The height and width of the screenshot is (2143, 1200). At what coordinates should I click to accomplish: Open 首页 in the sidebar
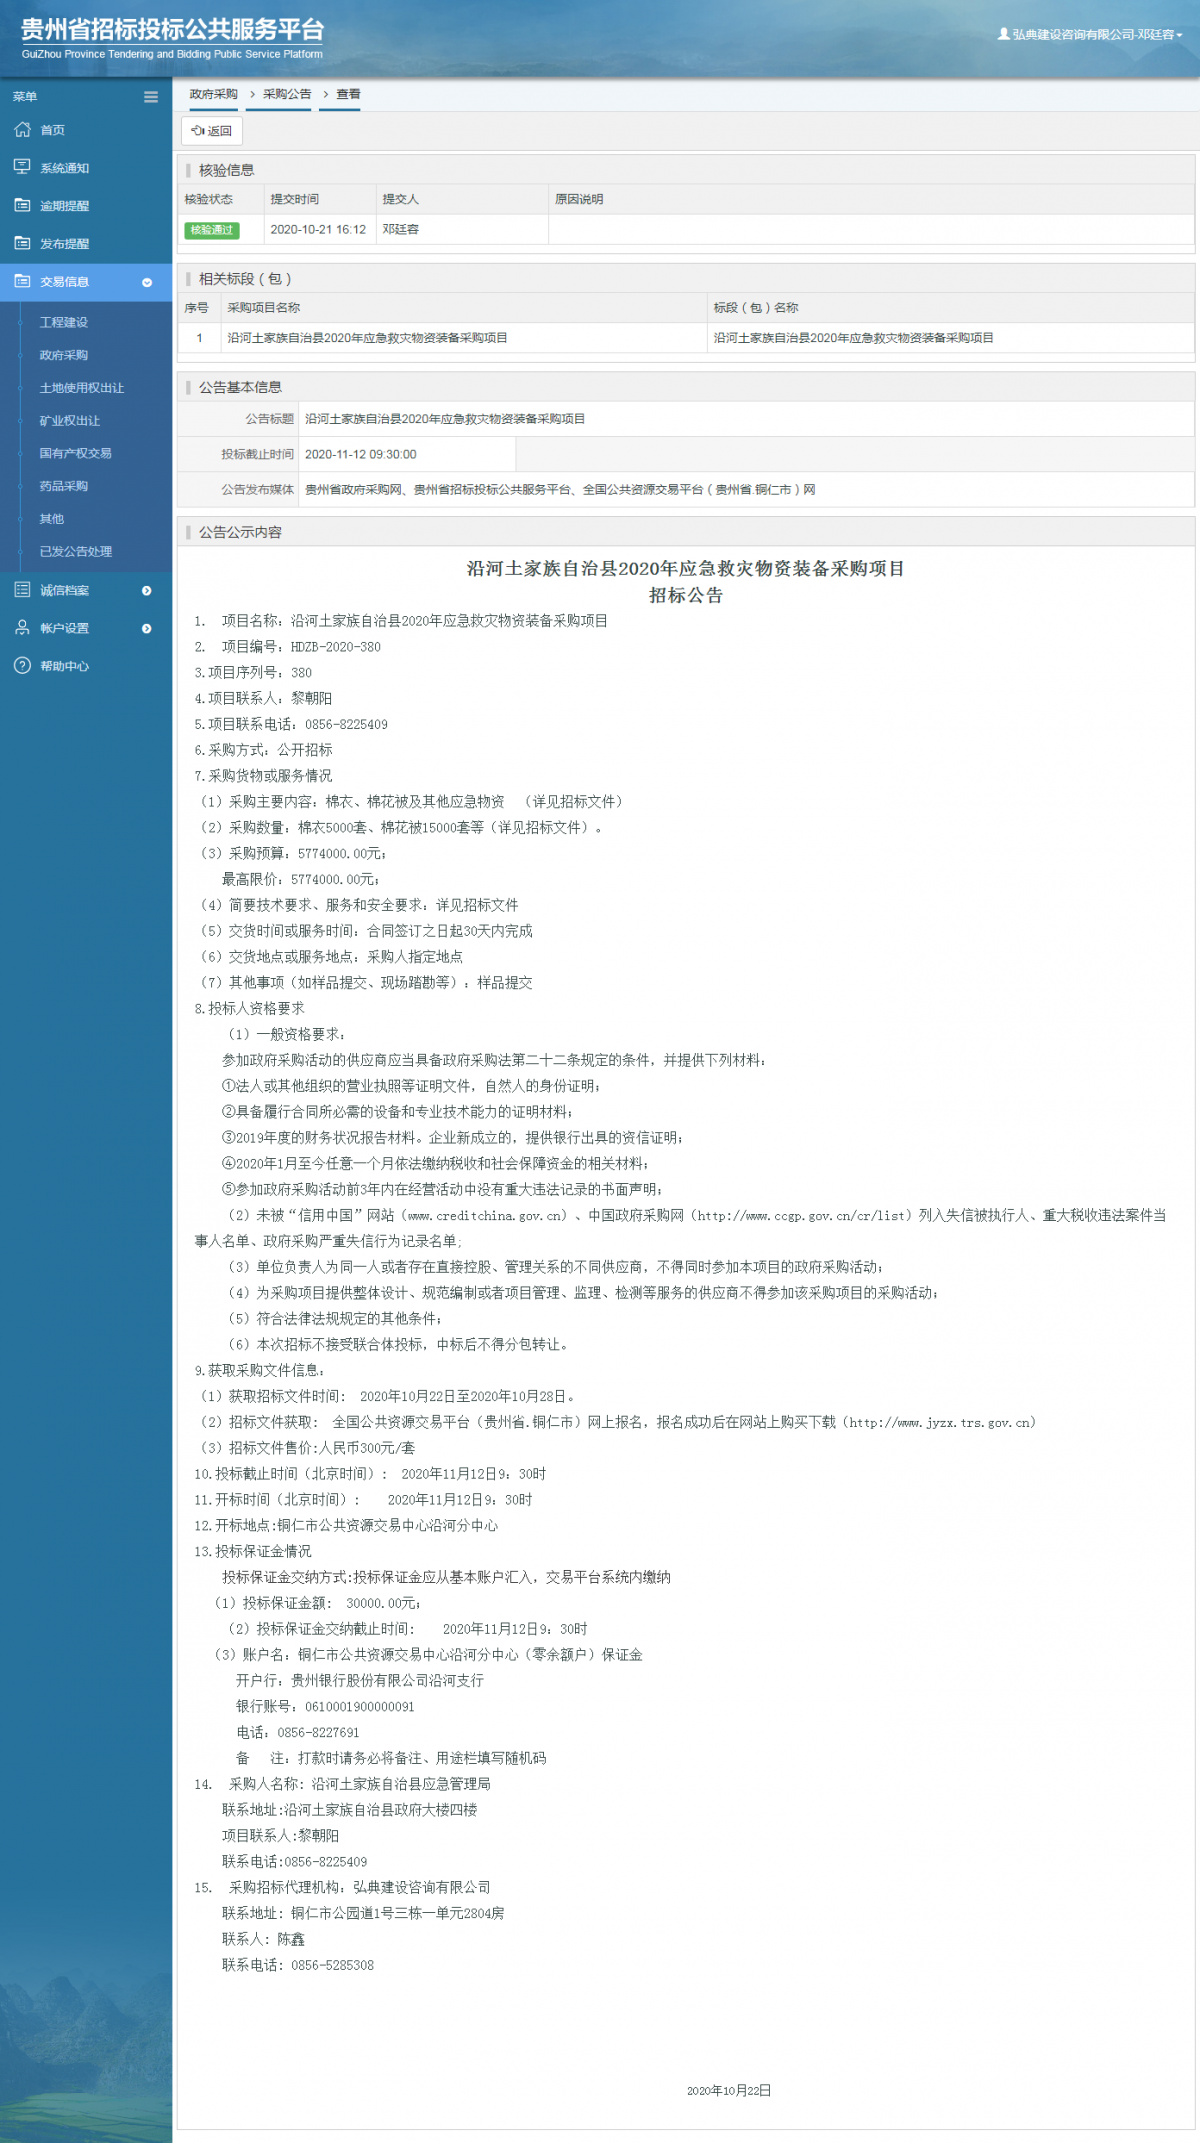(52, 130)
